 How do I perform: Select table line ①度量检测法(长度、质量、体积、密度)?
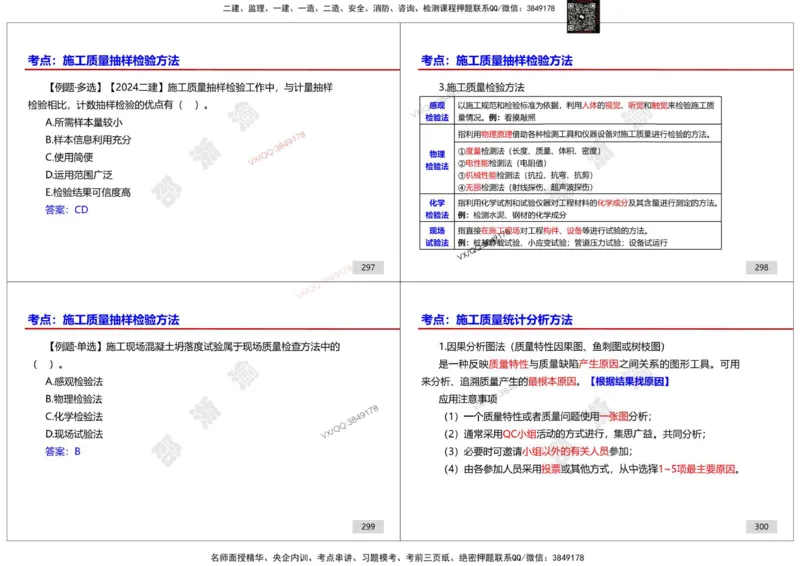pos(529,151)
